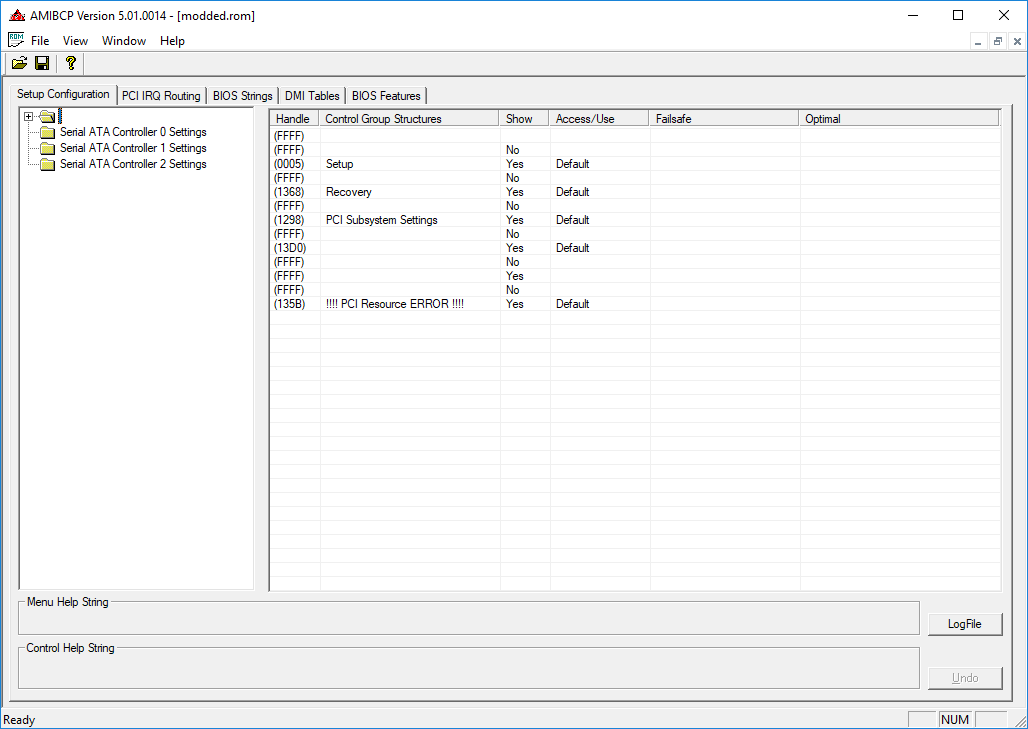
Task: Click Default access value in Setup row
Action: click(572, 164)
